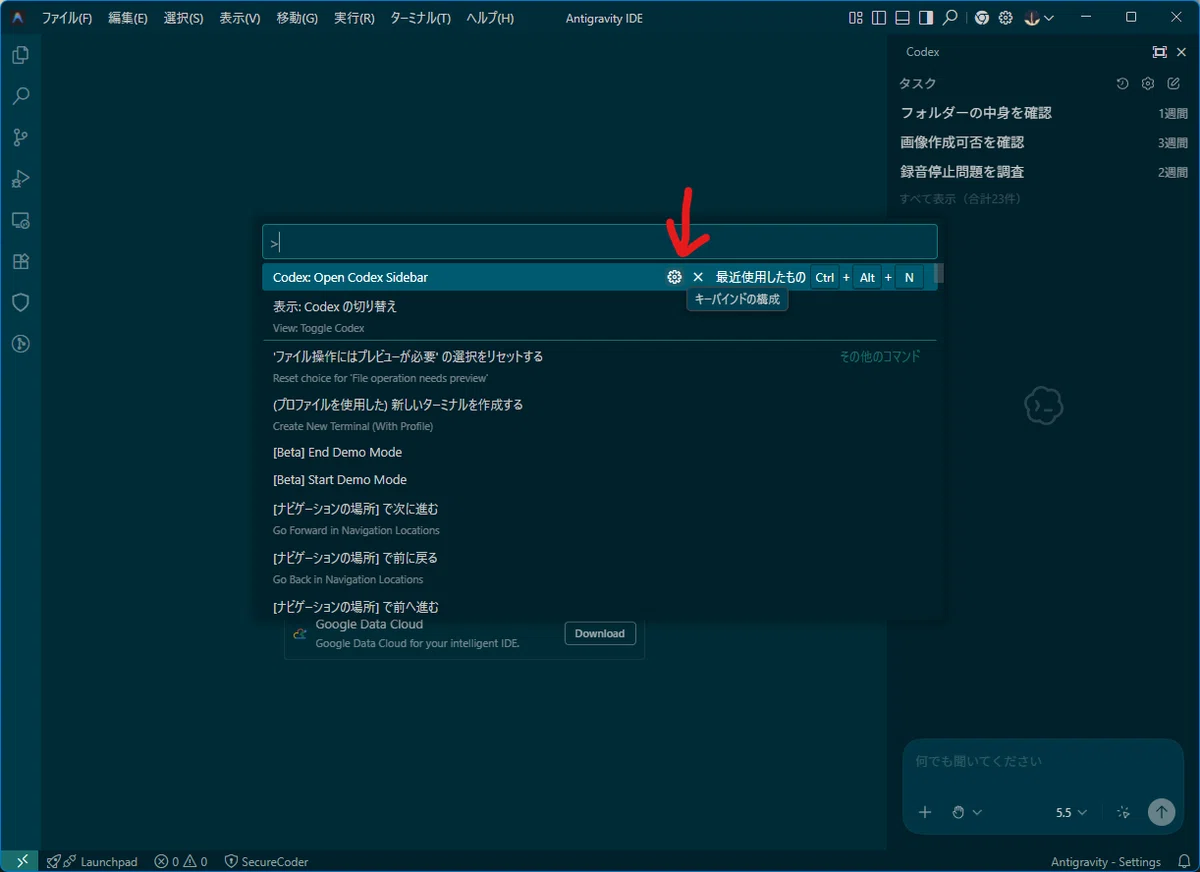Open the ターミナル(T) menu
The height and width of the screenshot is (872, 1200).
[420, 18]
